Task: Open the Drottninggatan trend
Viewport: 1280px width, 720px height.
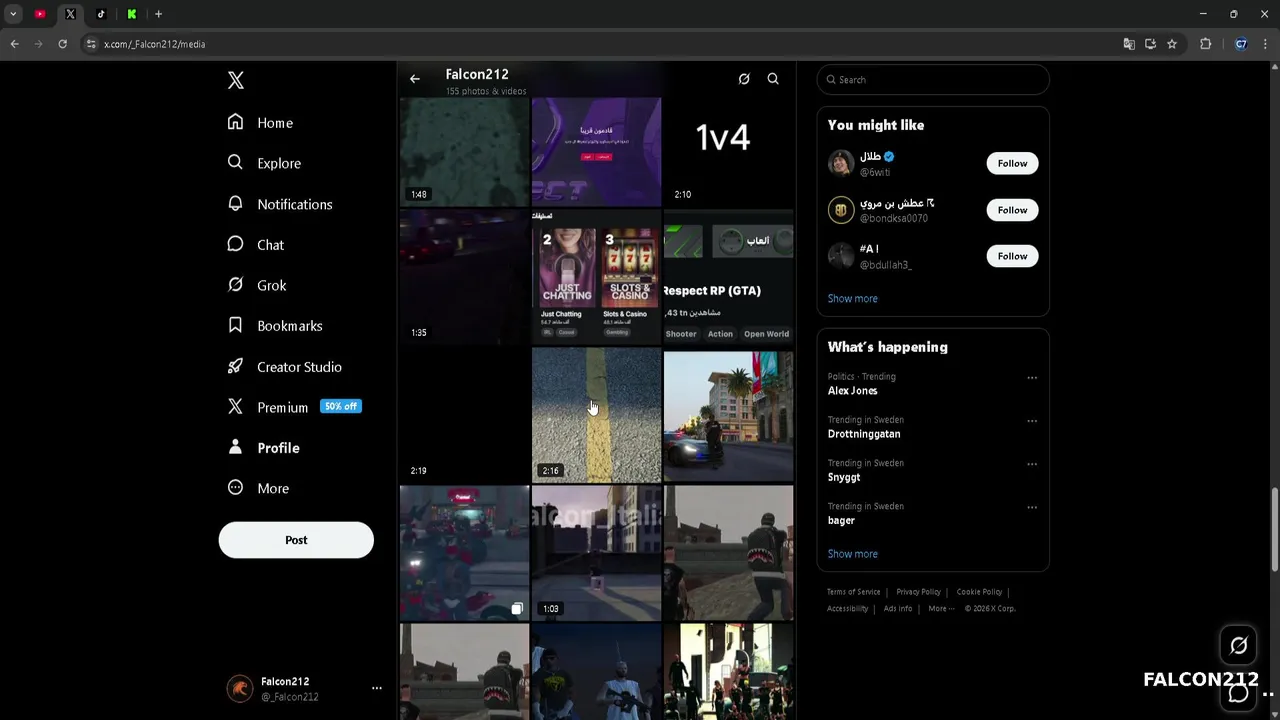Action: [864, 434]
